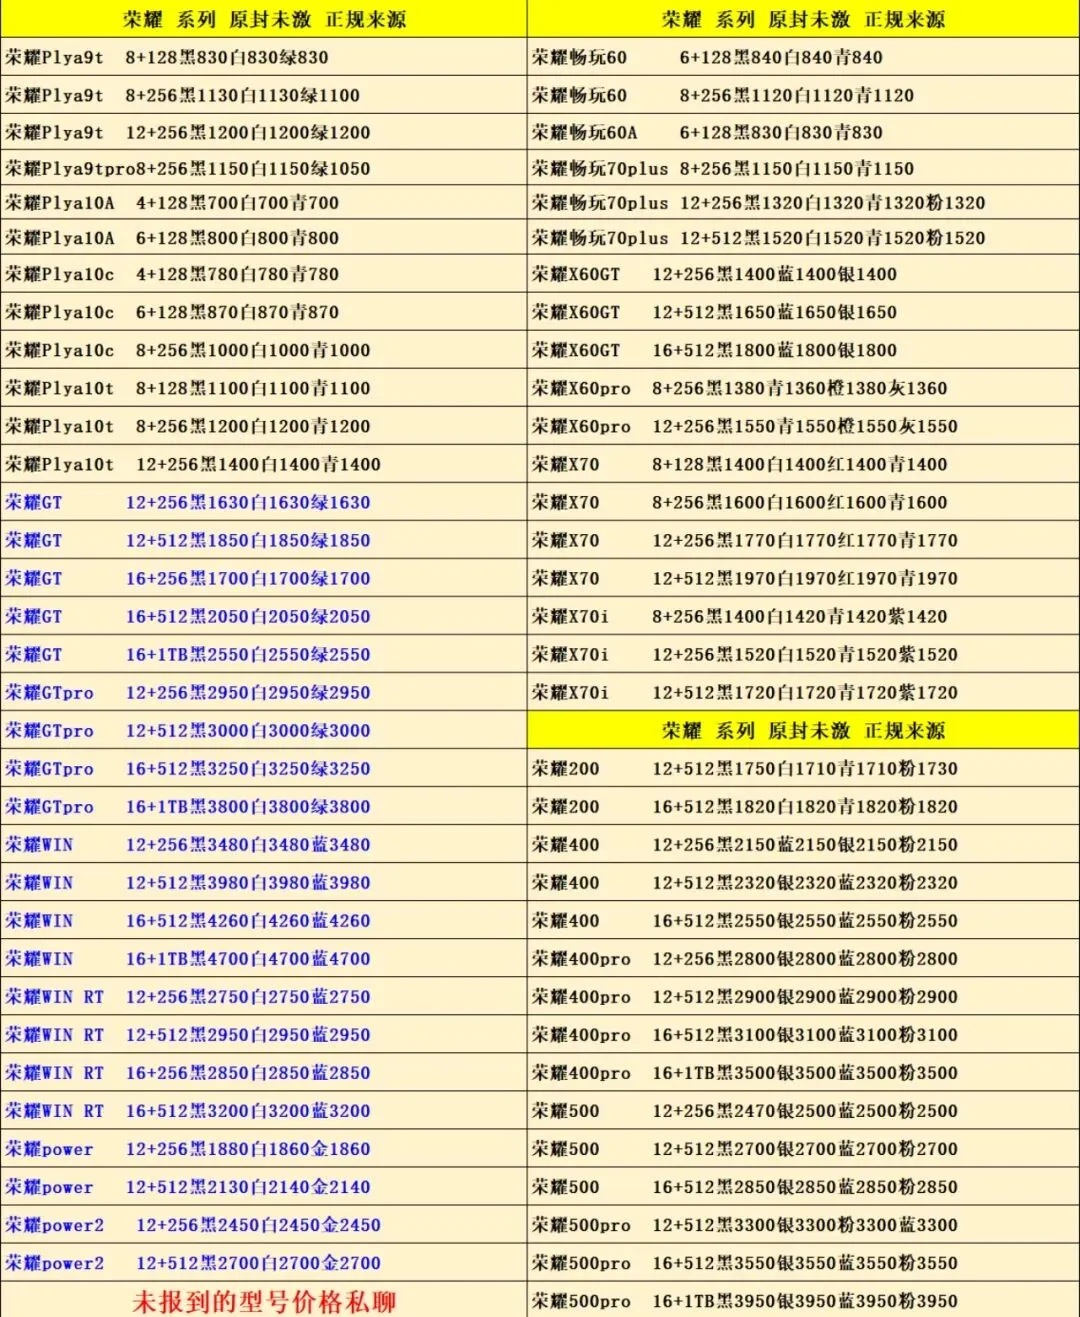Click 荣耀power 12+512黑2130 row

click(x=264, y=1187)
